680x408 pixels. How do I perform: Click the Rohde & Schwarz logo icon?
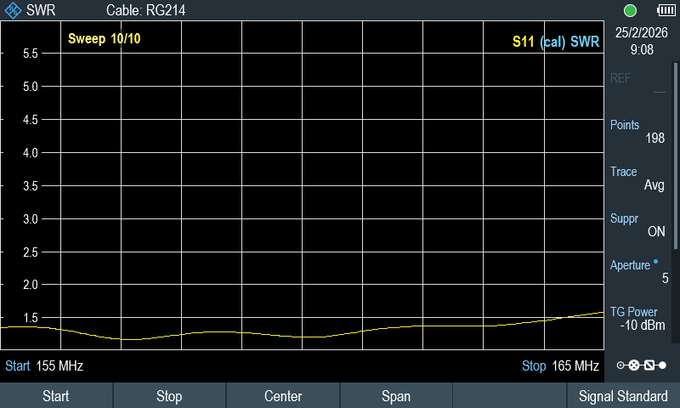coord(13,10)
